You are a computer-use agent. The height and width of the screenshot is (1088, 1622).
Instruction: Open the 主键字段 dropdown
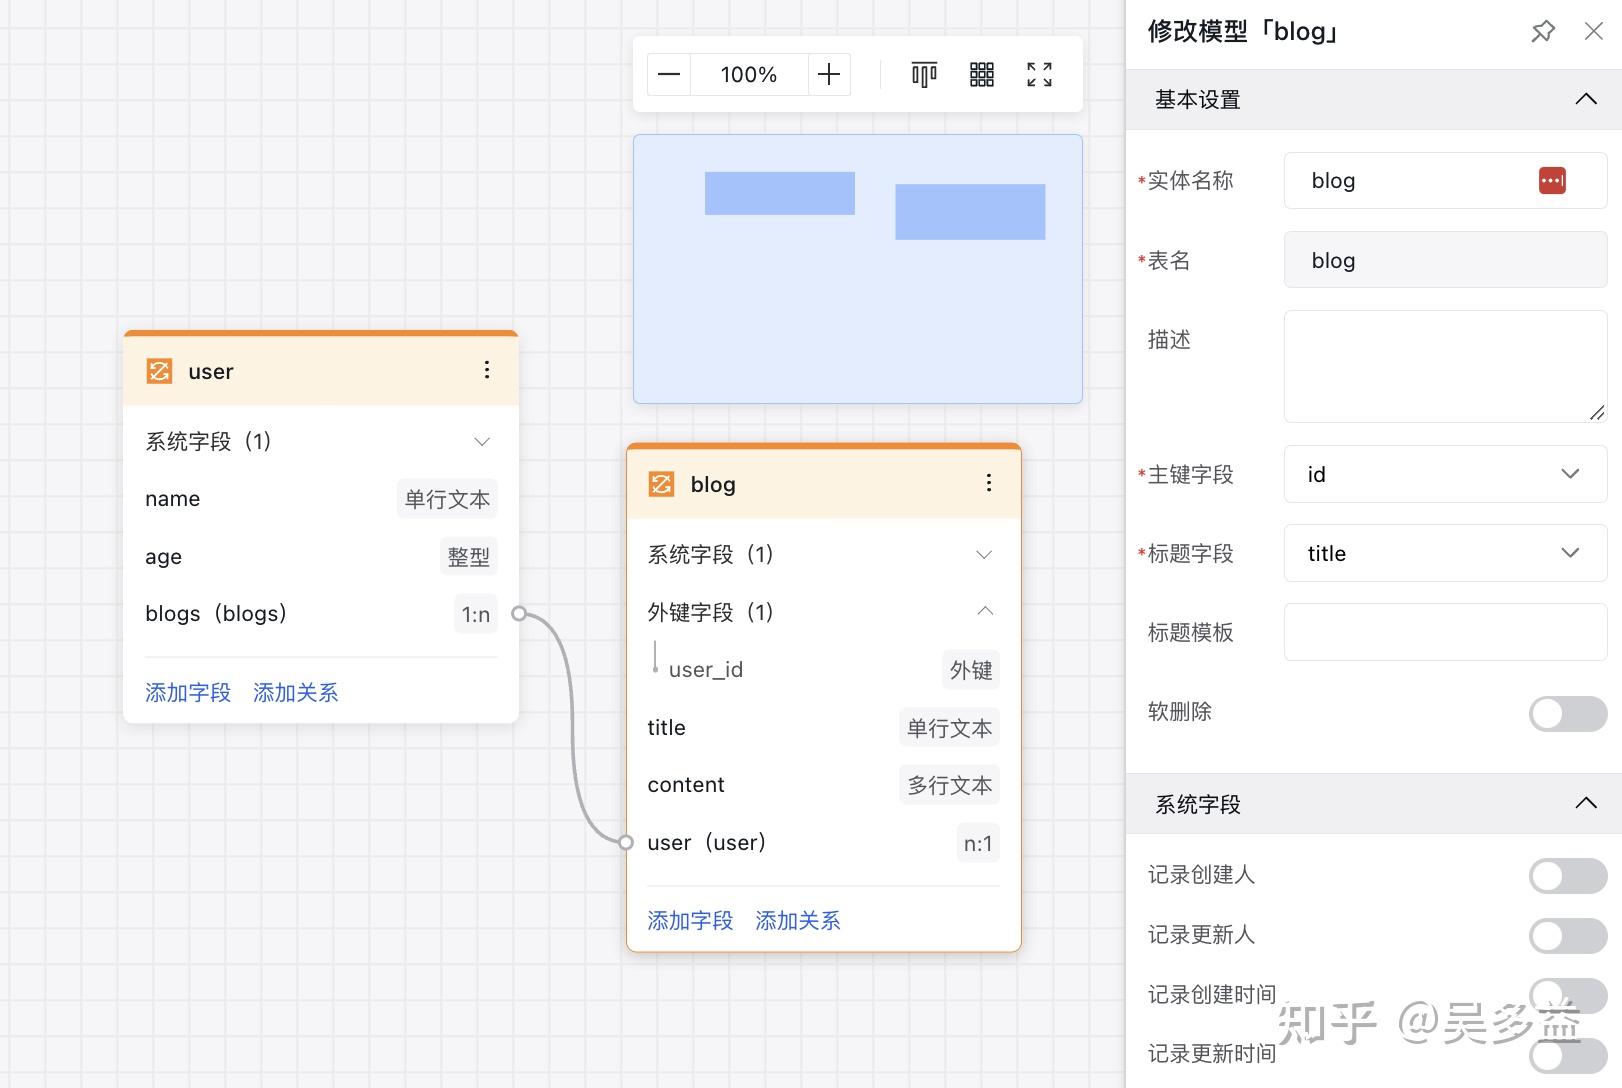[x=1570, y=474]
